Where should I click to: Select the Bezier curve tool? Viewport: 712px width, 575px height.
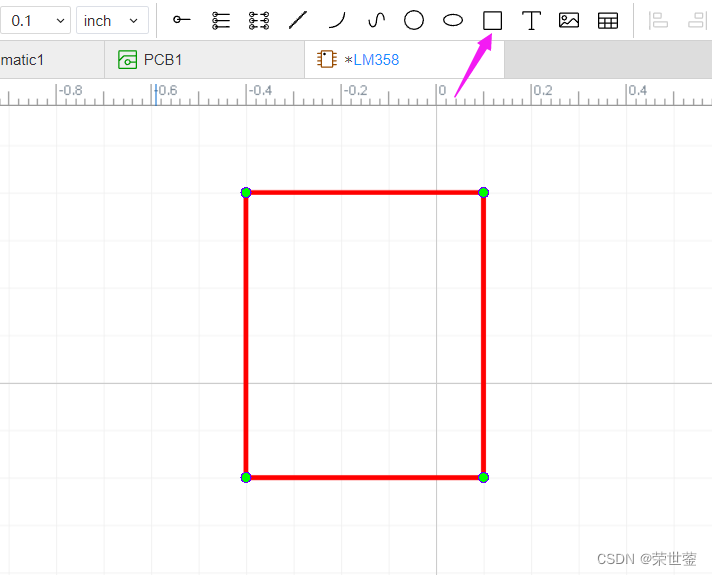point(376,20)
